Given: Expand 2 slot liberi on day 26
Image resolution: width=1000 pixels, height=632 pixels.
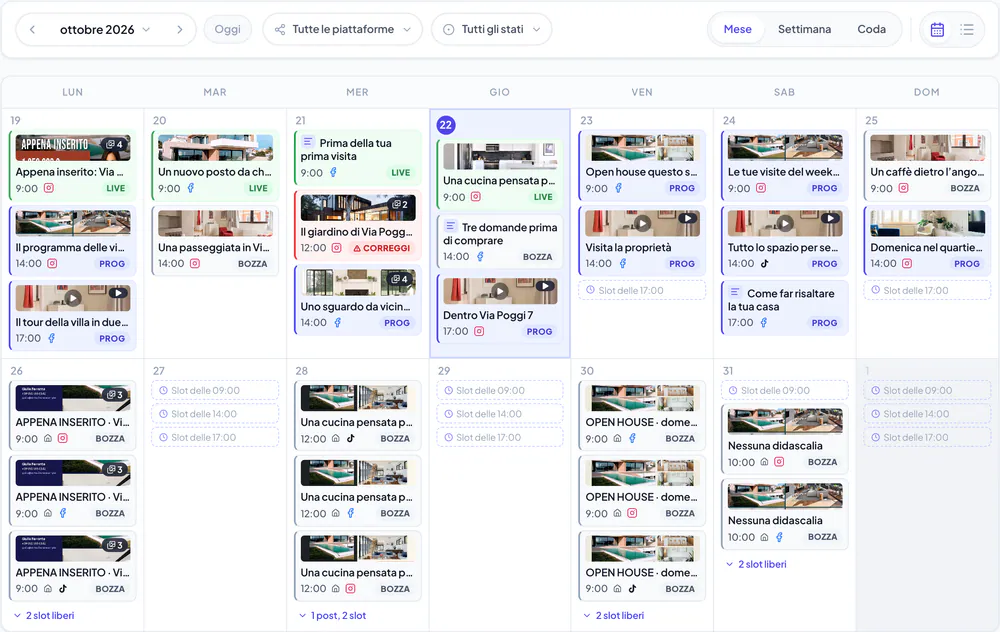Looking at the screenshot, I should [44, 615].
